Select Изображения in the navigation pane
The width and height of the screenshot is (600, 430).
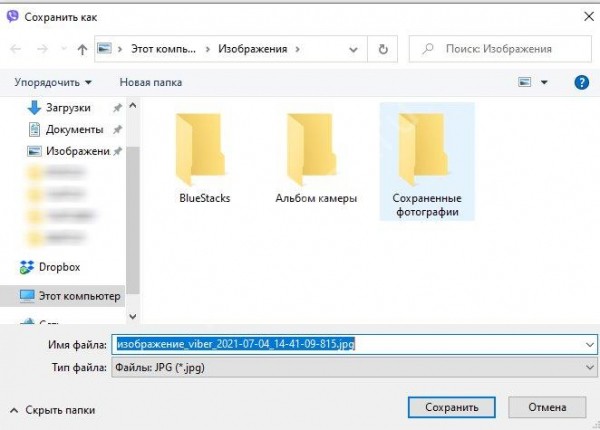pos(78,151)
